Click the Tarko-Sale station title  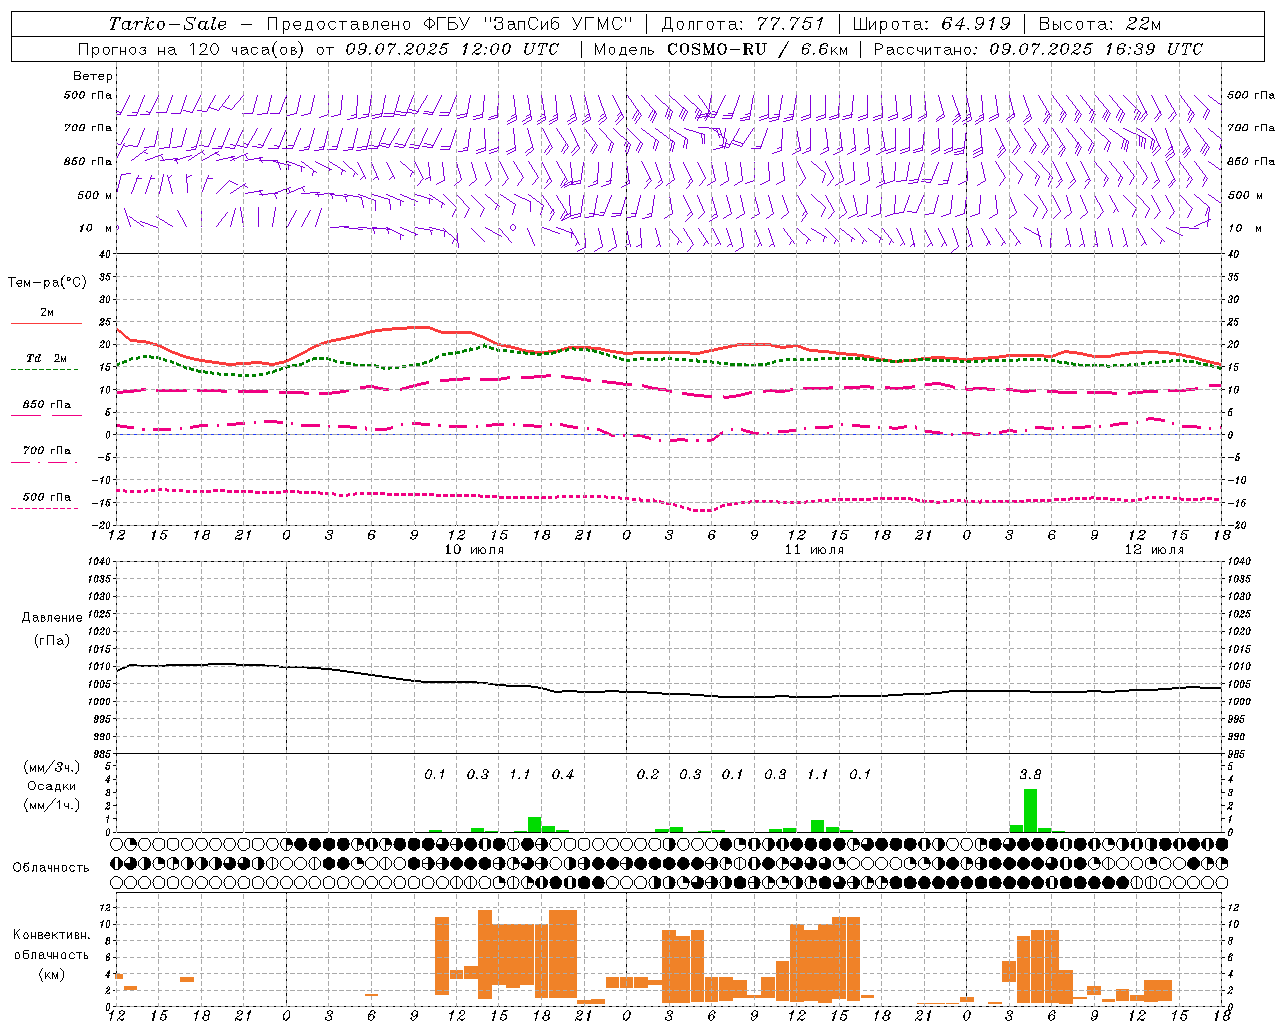(x=168, y=24)
